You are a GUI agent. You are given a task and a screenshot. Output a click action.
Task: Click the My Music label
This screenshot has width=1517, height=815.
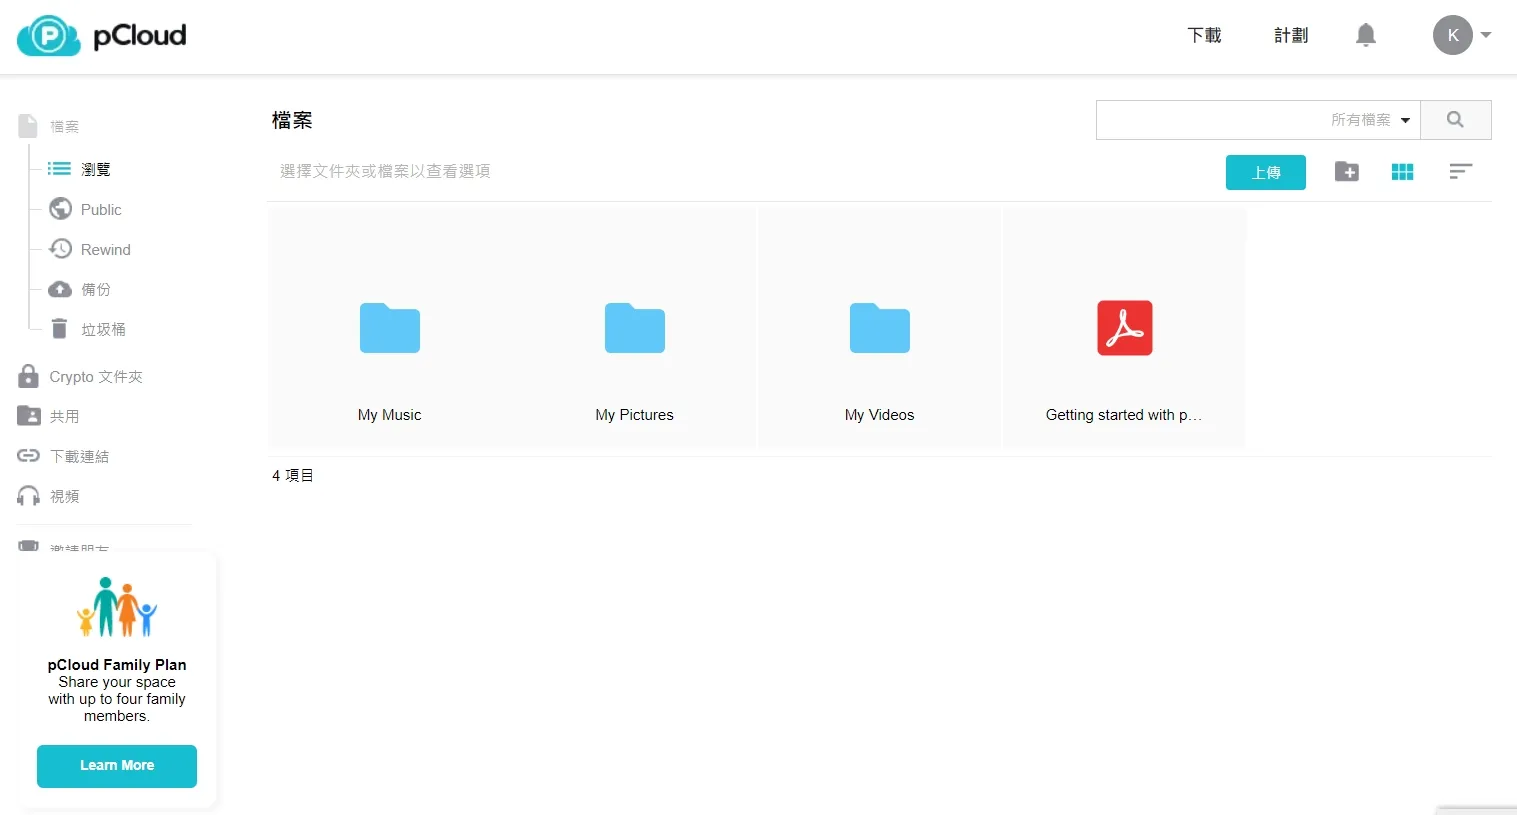point(390,415)
